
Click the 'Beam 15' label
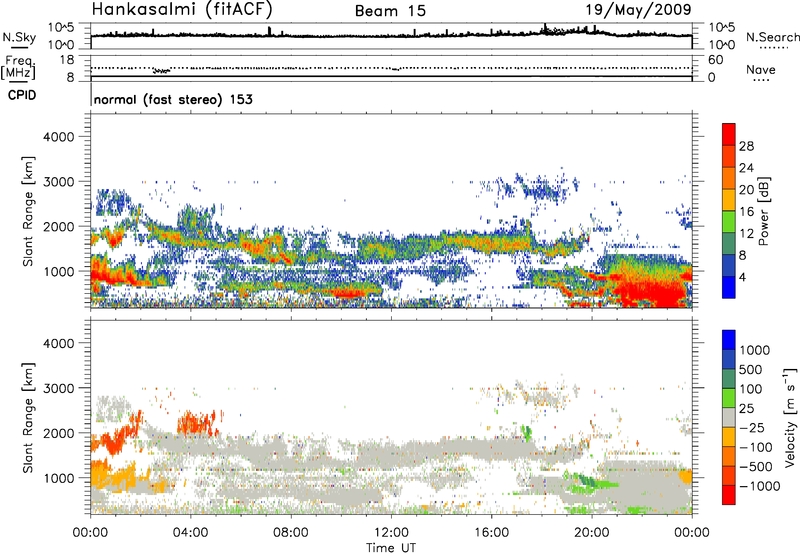pos(390,11)
